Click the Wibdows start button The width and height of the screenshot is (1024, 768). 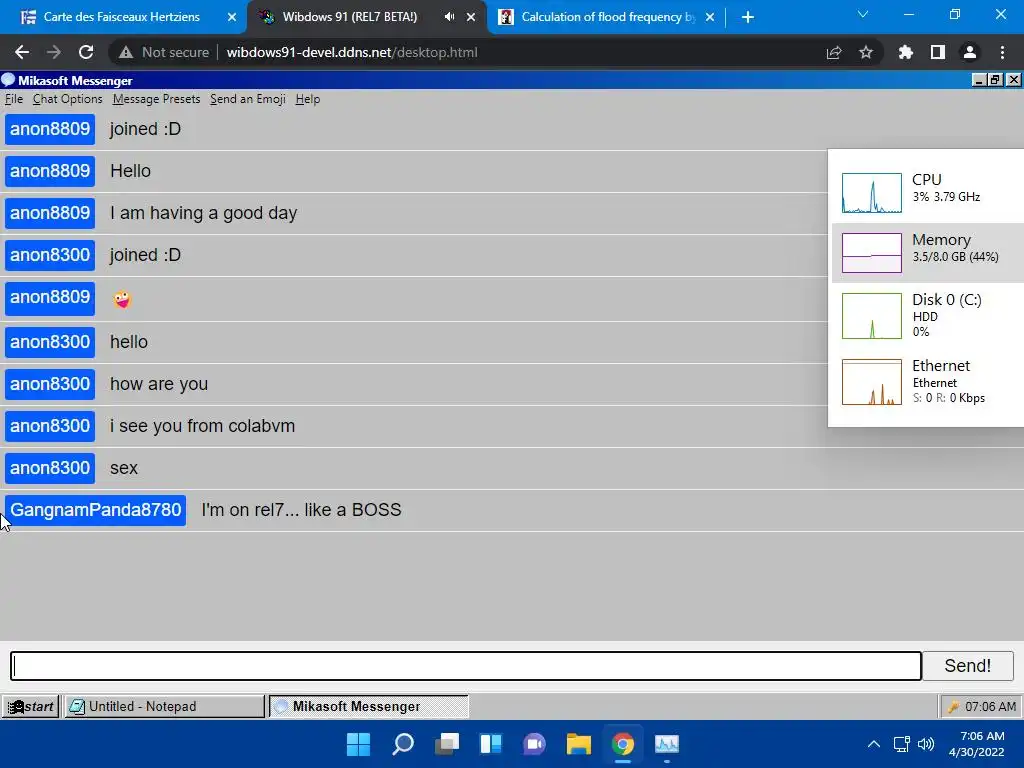click(30, 706)
